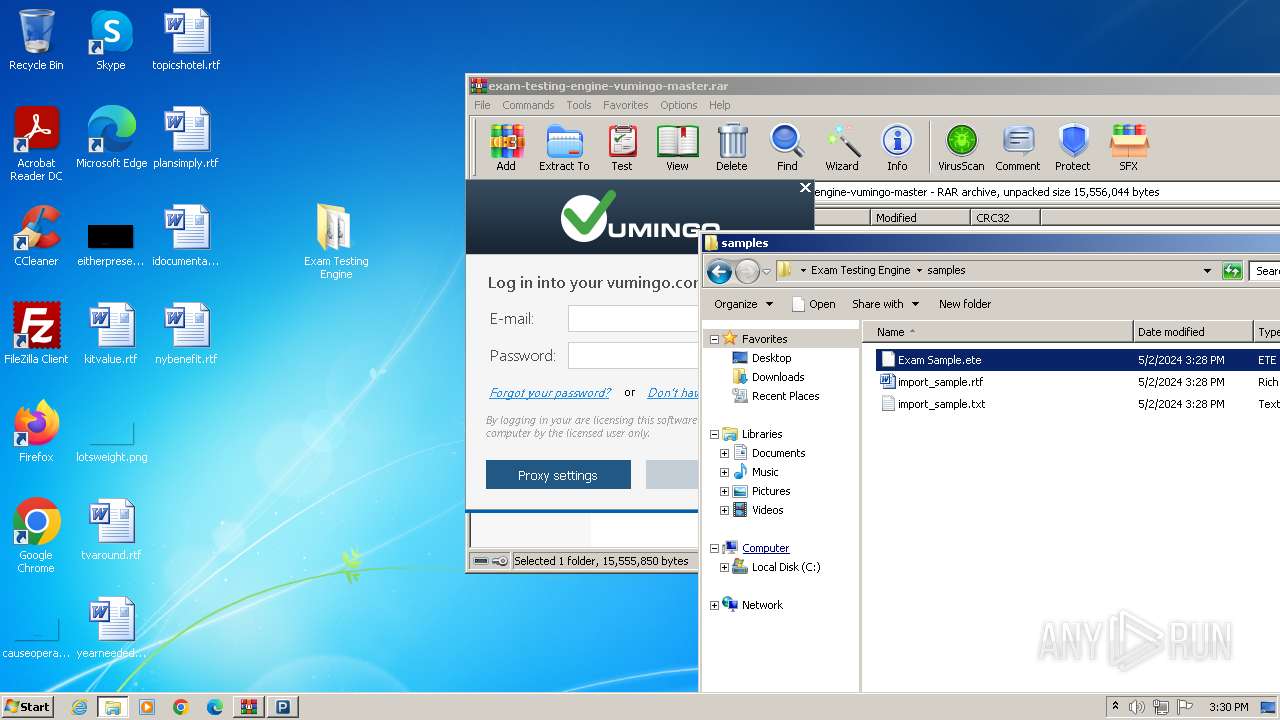Open WinRAR Favorites menu

[626, 105]
